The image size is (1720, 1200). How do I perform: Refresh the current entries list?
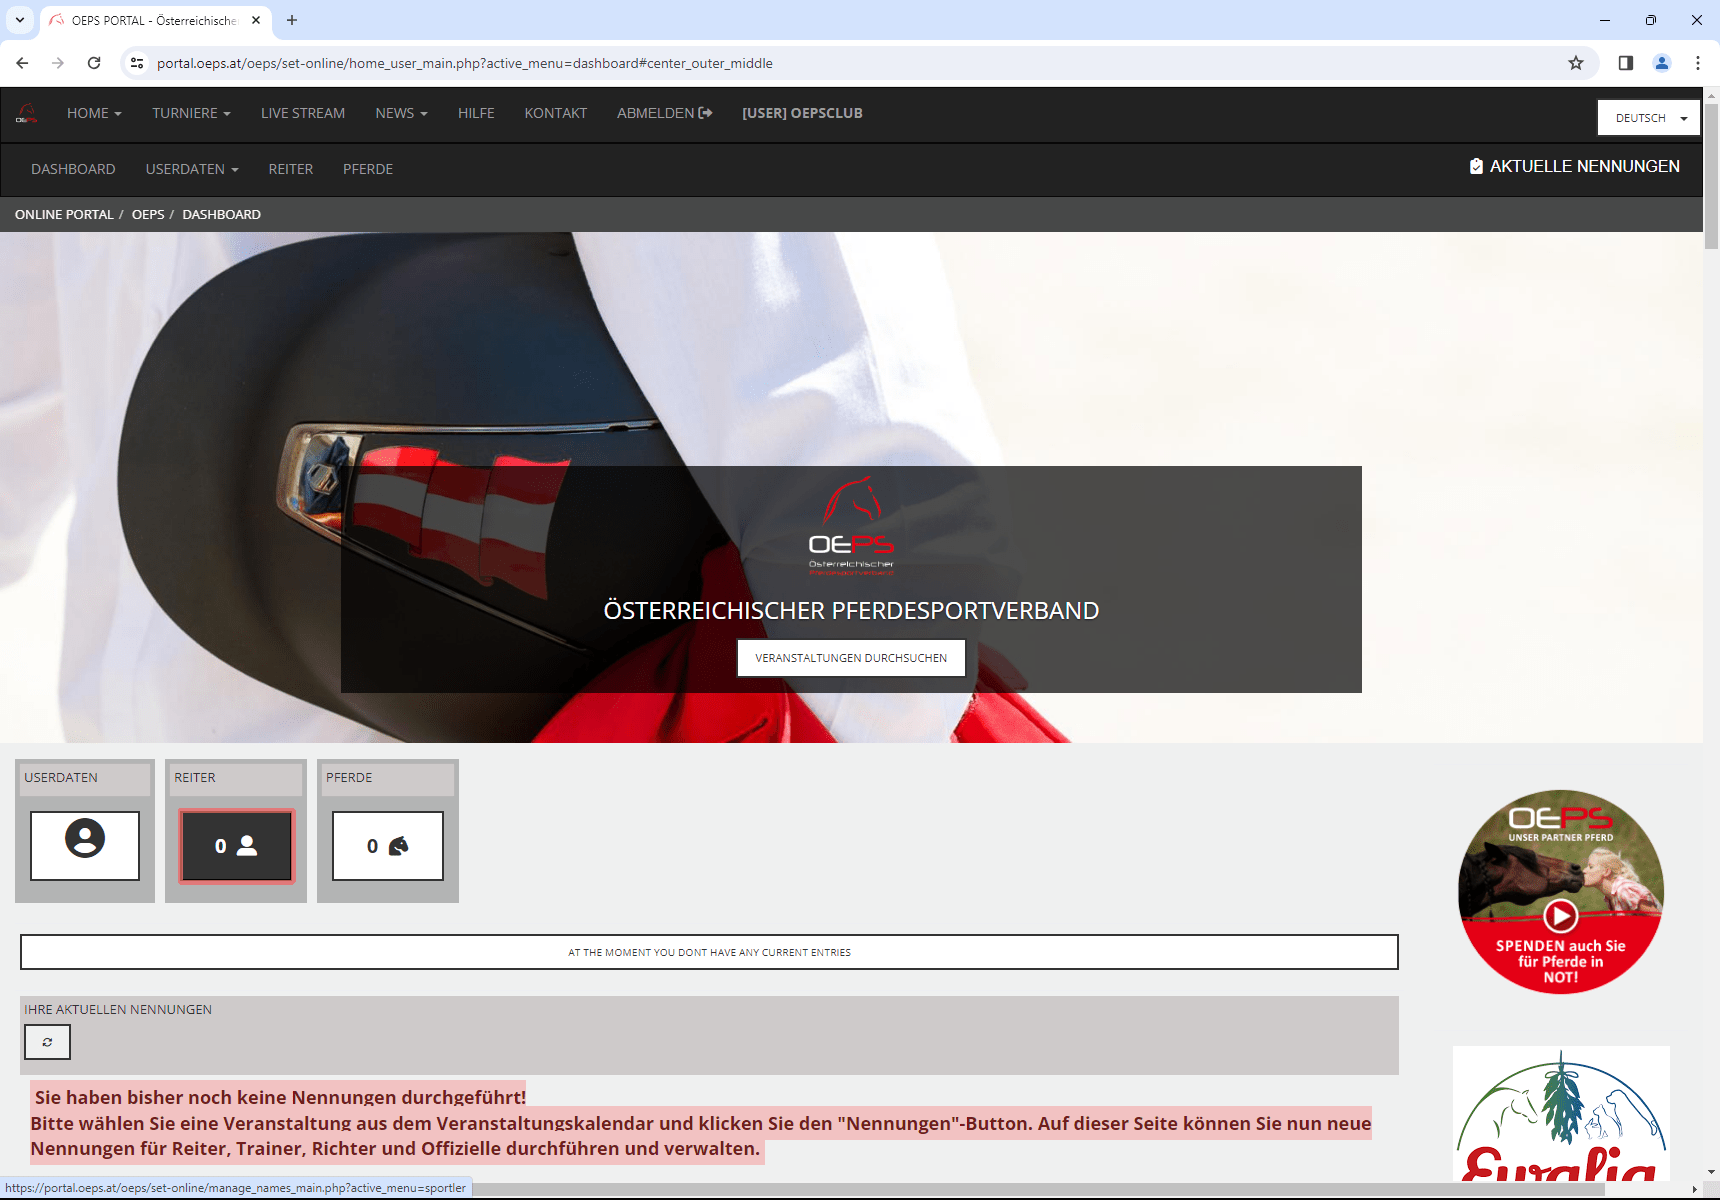pos(47,1042)
